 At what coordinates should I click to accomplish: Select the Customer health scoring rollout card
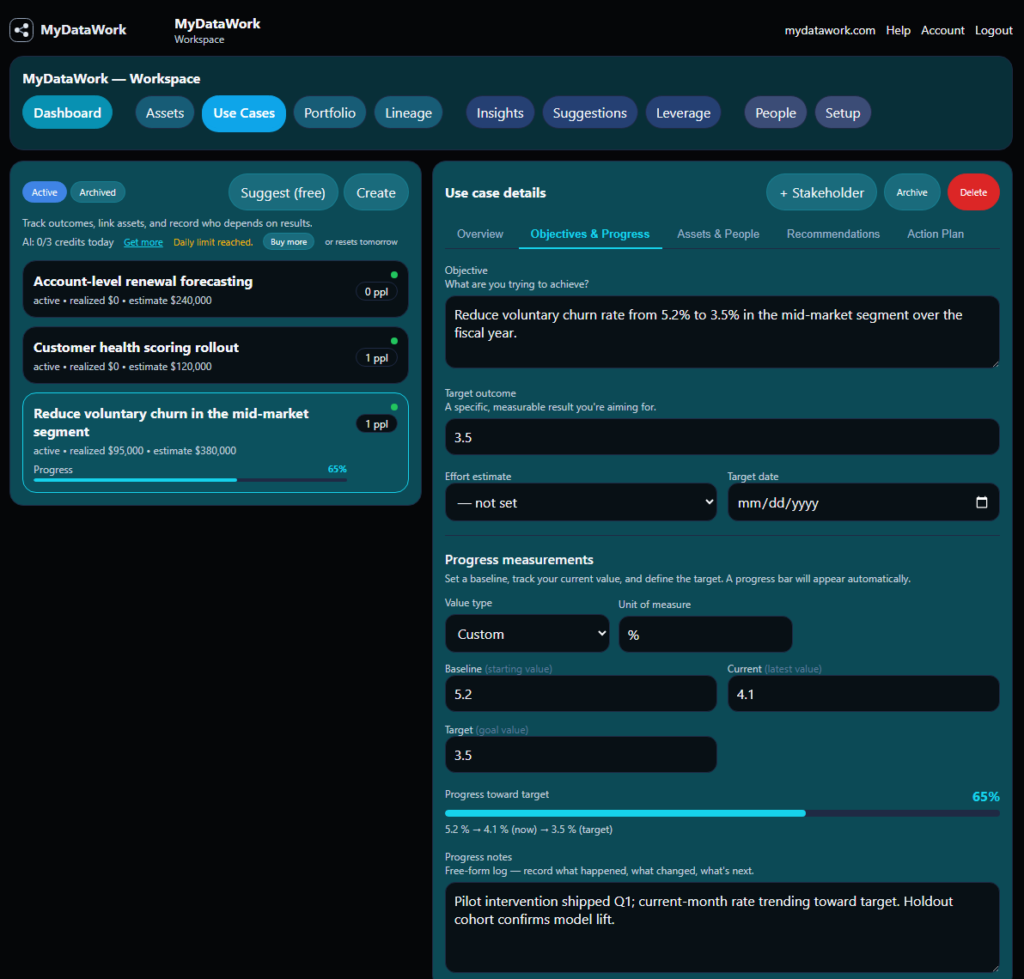click(x=216, y=356)
